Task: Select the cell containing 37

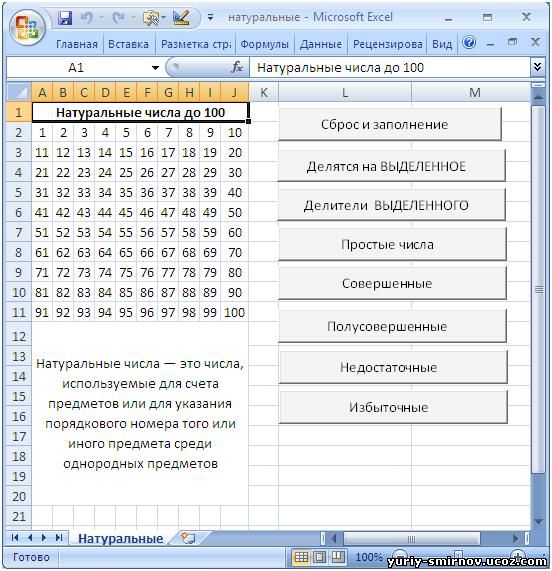Action: 168,192
